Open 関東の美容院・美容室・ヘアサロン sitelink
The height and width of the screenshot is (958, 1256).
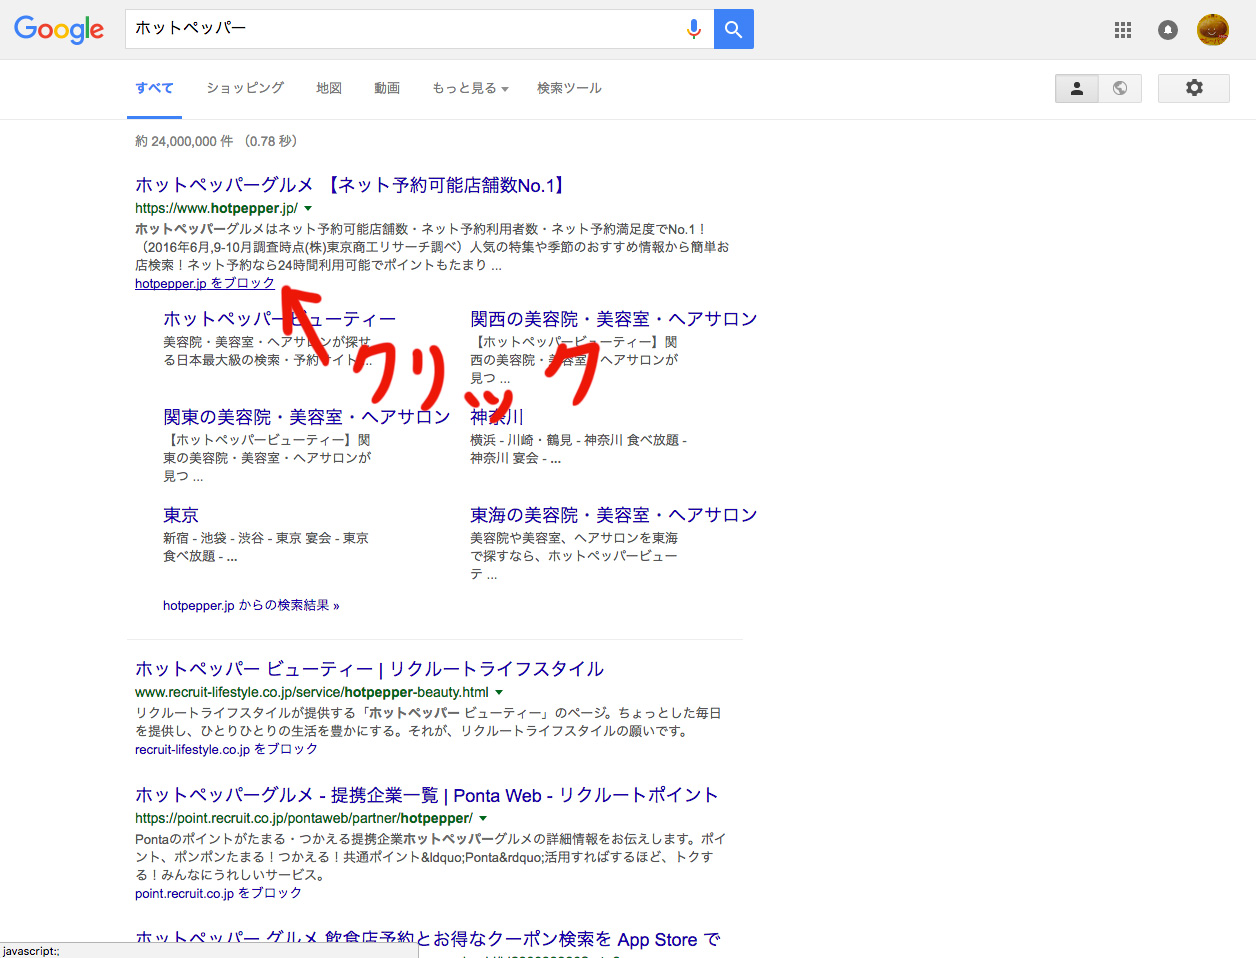click(x=307, y=417)
